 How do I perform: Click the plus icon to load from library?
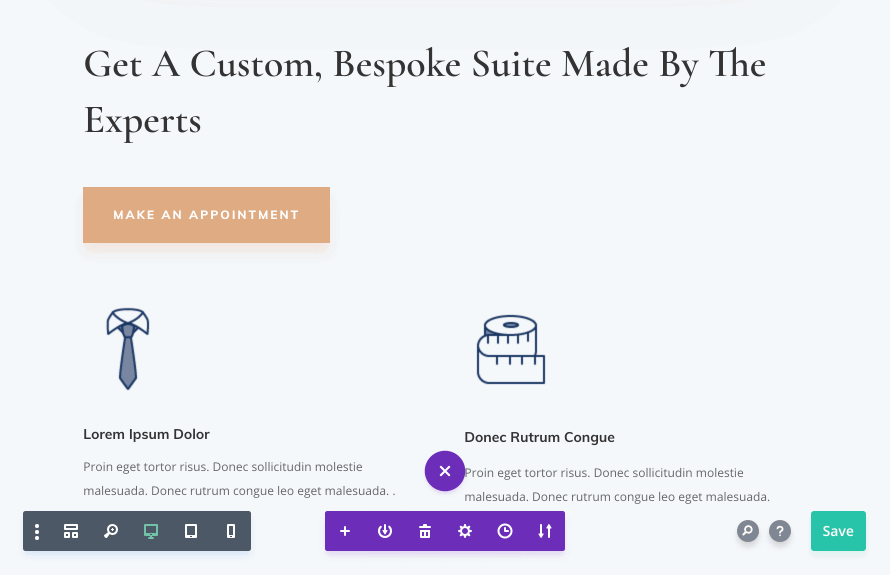click(345, 531)
